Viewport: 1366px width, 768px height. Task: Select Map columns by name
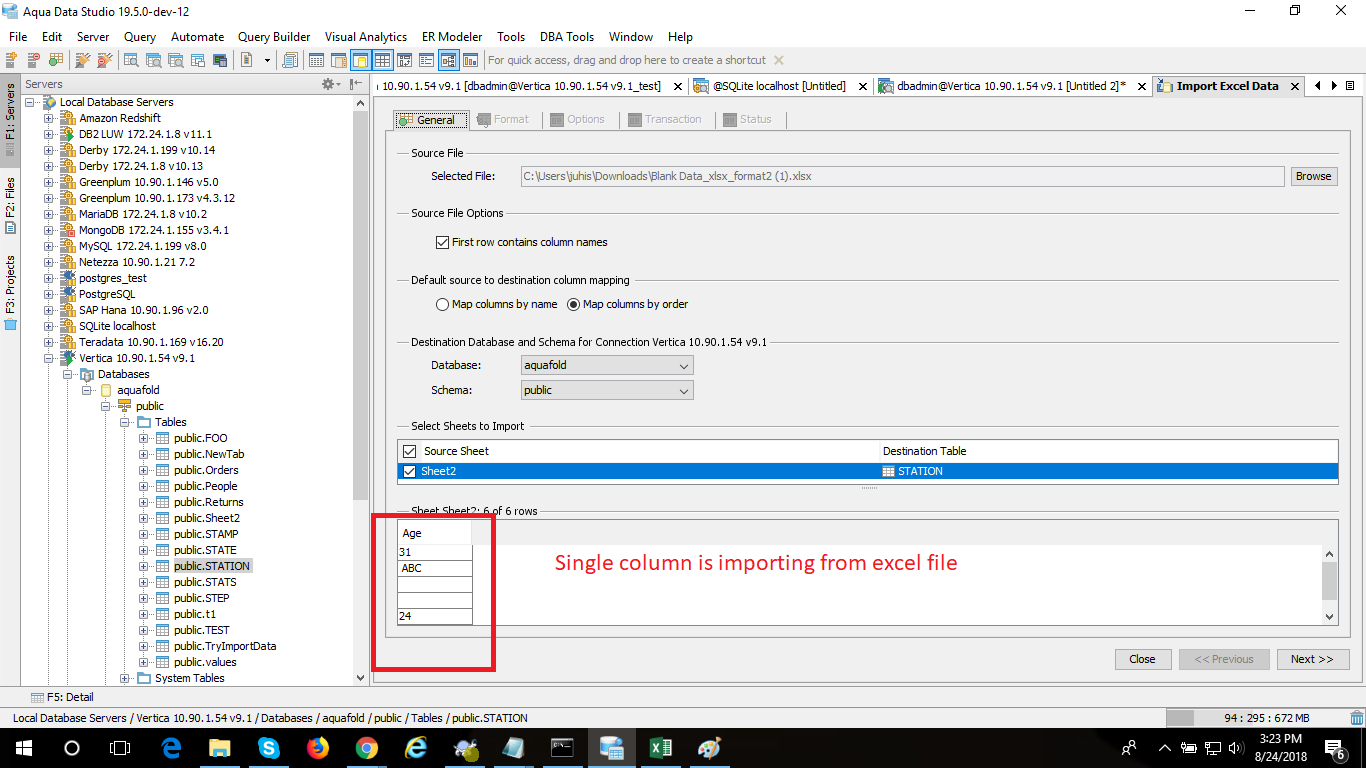[x=443, y=304]
